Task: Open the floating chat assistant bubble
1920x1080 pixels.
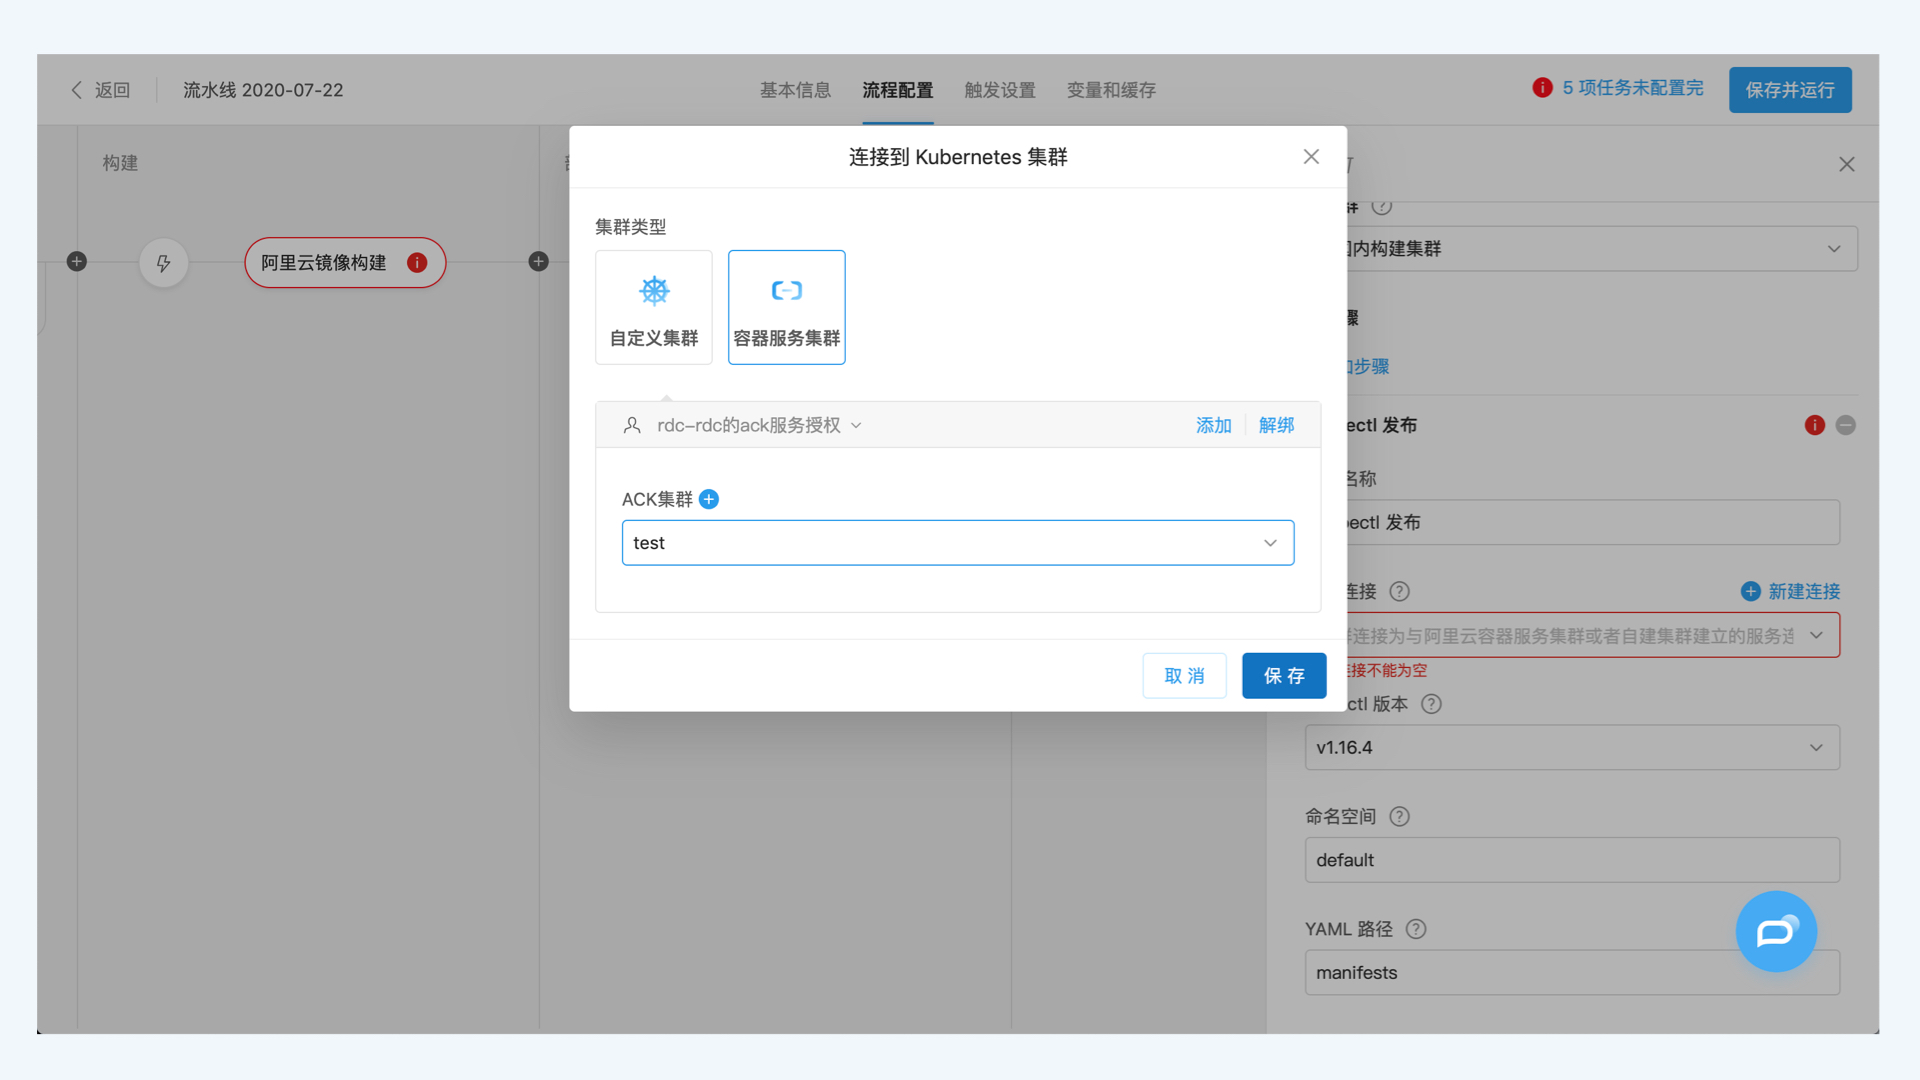Action: [x=1776, y=932]
